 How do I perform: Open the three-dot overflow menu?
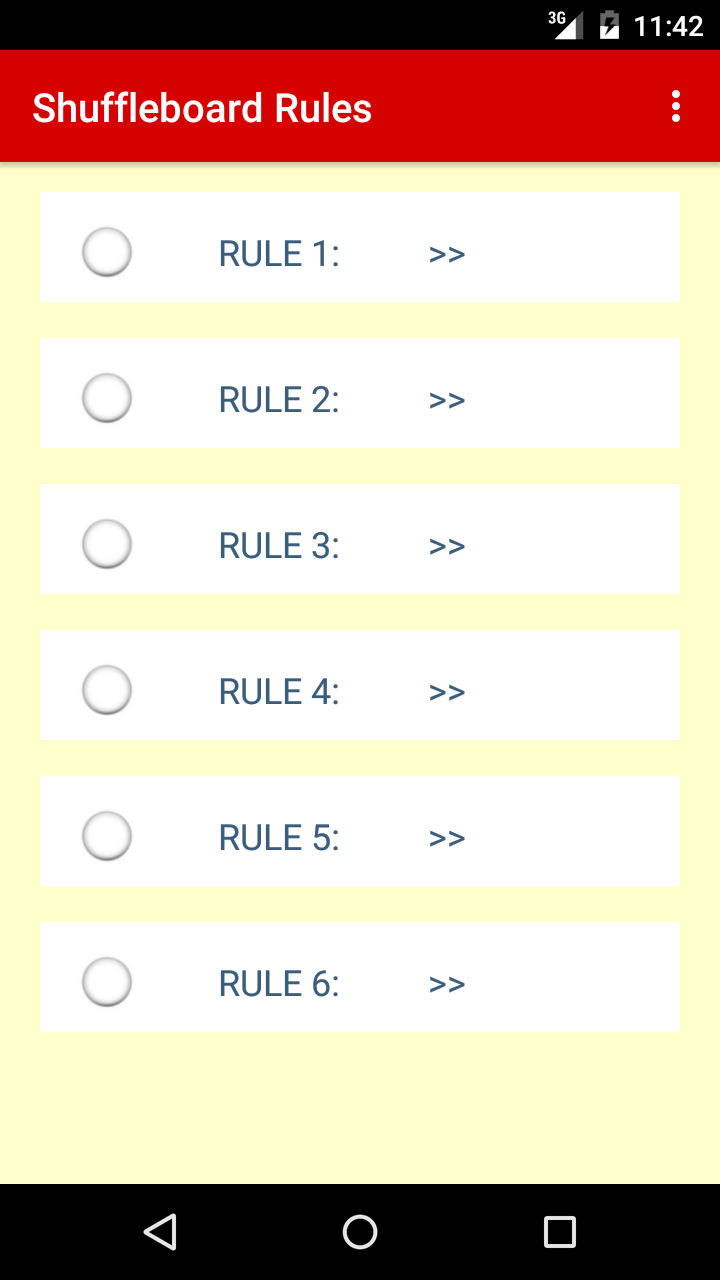point(676,106)
